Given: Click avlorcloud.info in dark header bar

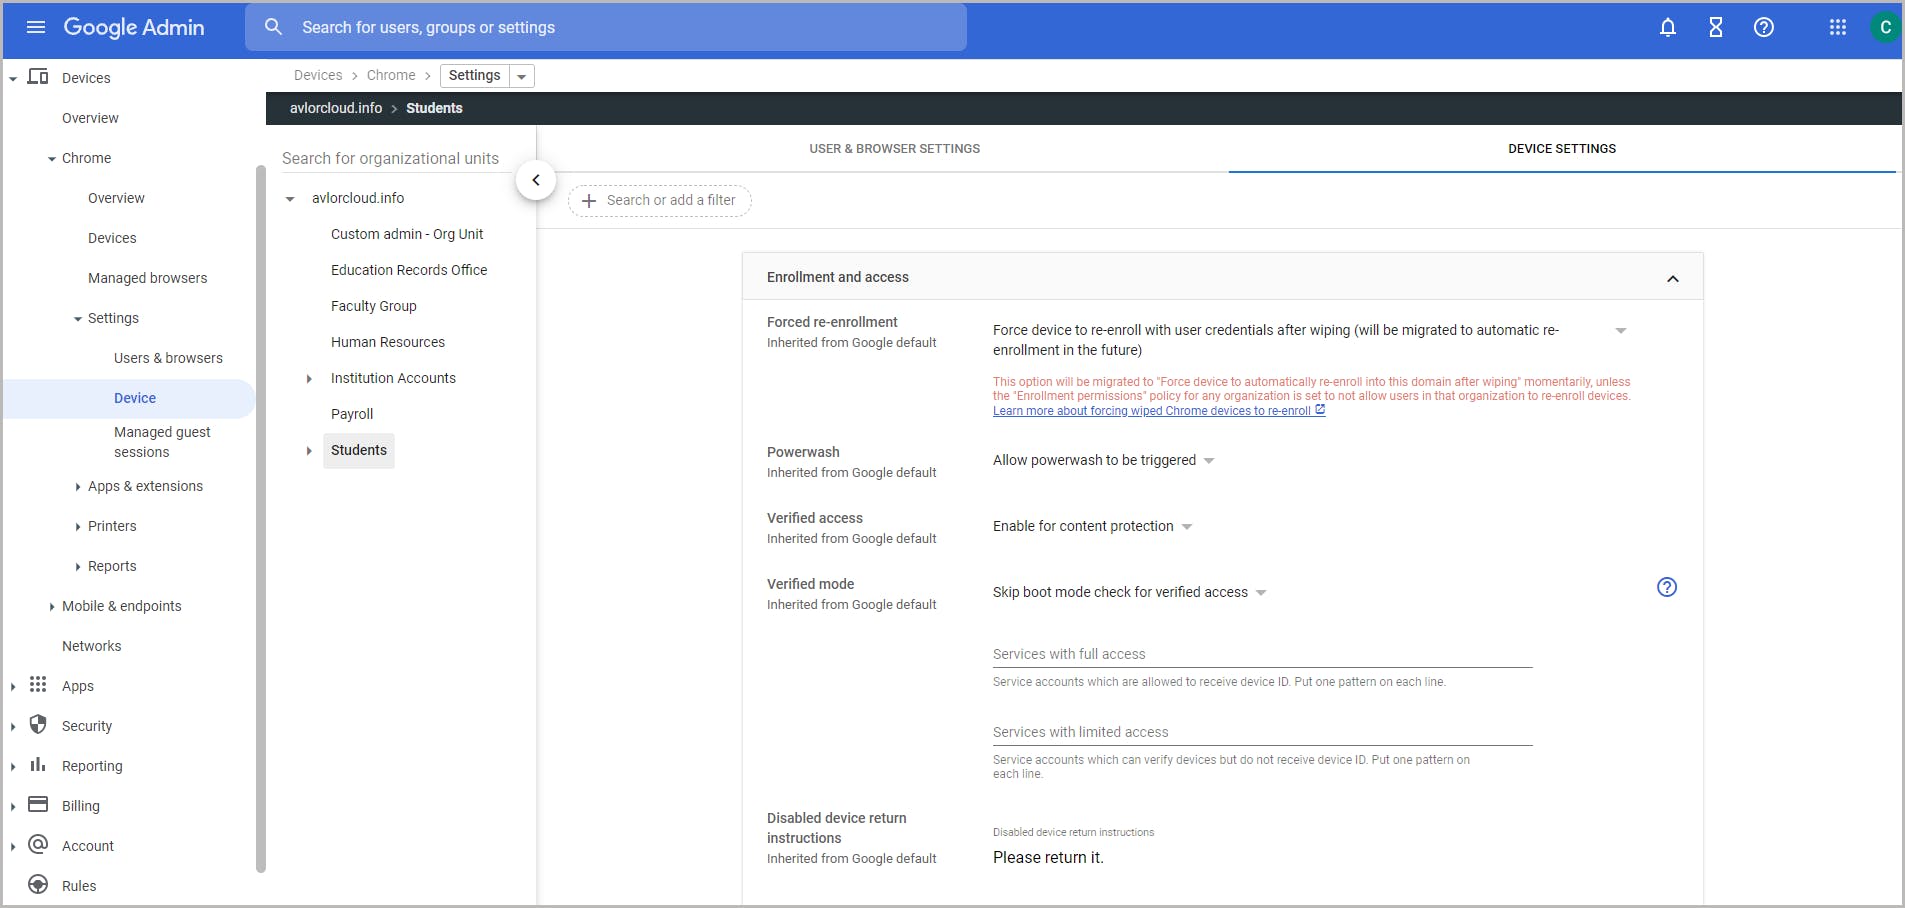Looking at the screenshot, I should point(336,108).
